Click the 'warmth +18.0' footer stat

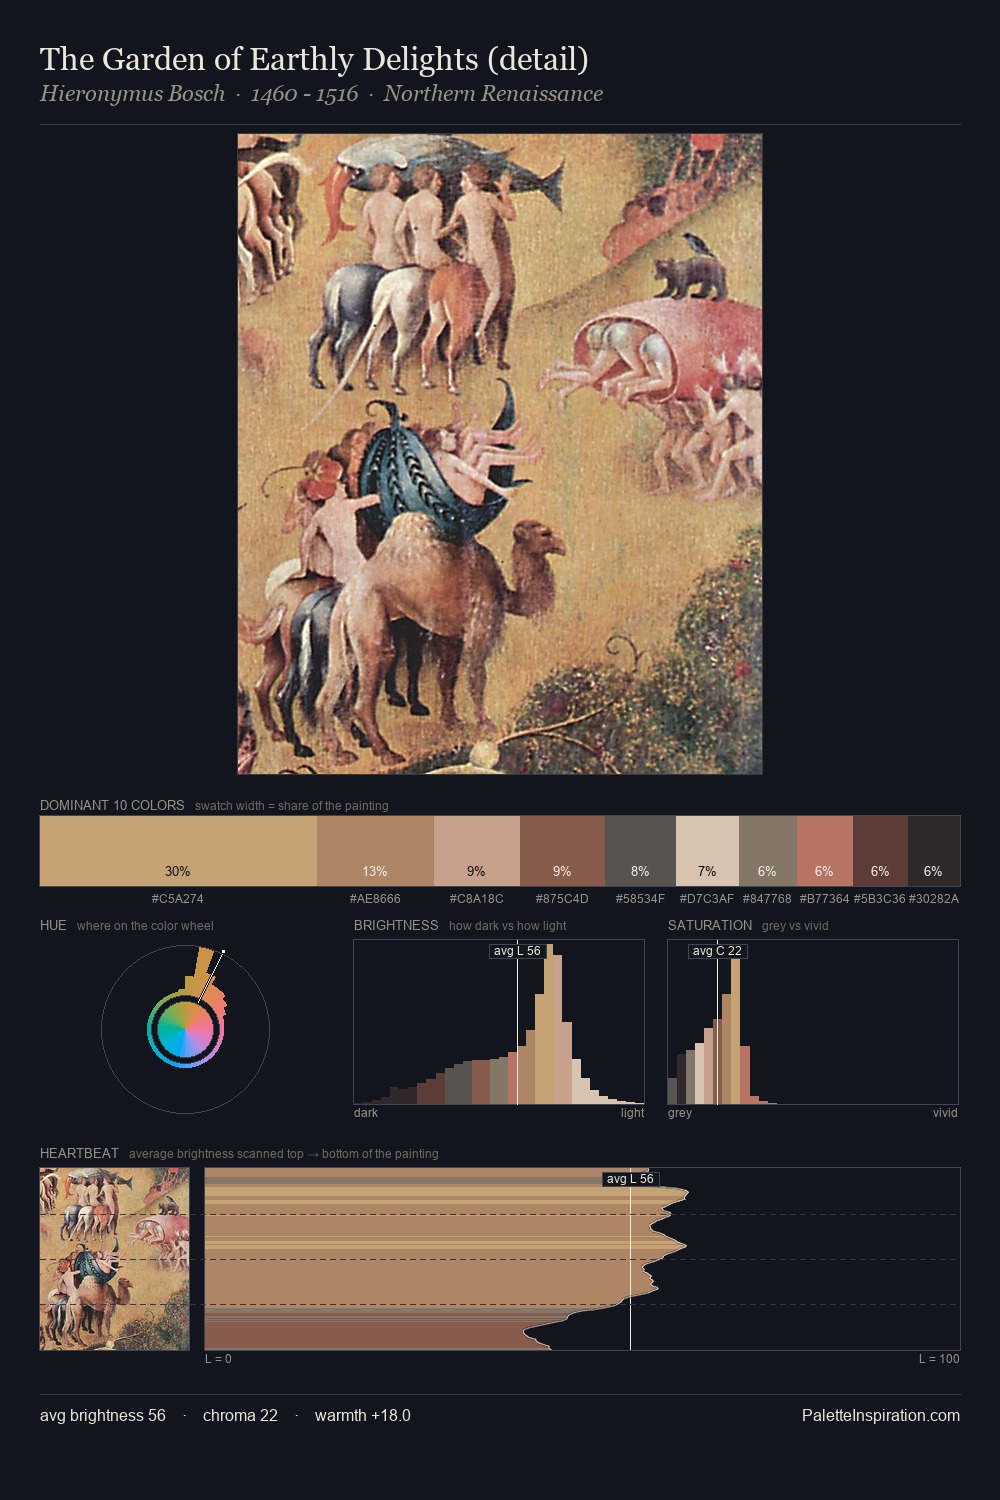coord(363,1415)
